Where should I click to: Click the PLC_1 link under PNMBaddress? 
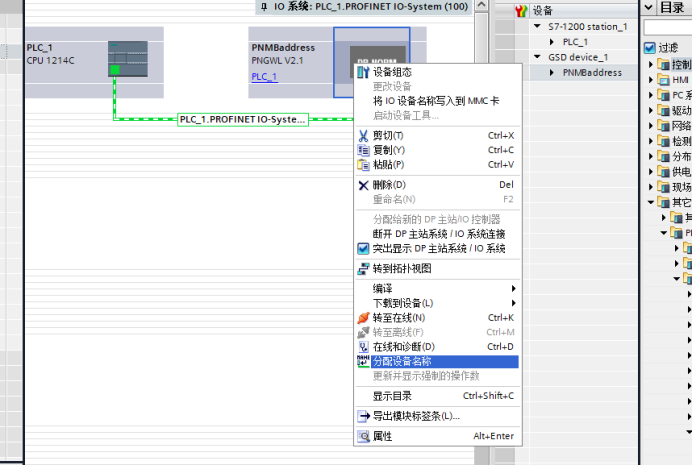pos(264,77)
